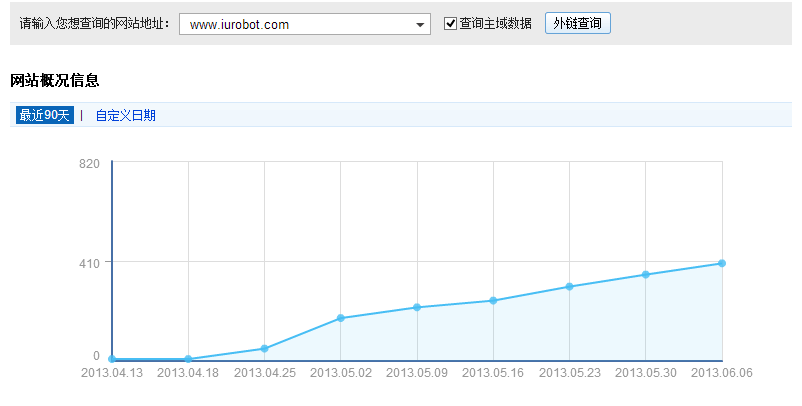Click the data point above 2013.05.16
This screenshot has height=406, width=802.
tap(493, 300)
